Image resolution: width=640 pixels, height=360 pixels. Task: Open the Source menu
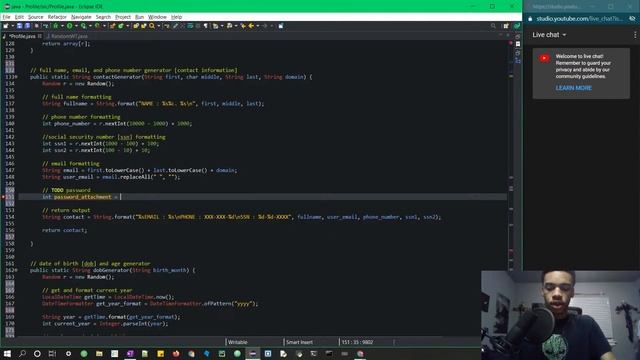(36, 17)
